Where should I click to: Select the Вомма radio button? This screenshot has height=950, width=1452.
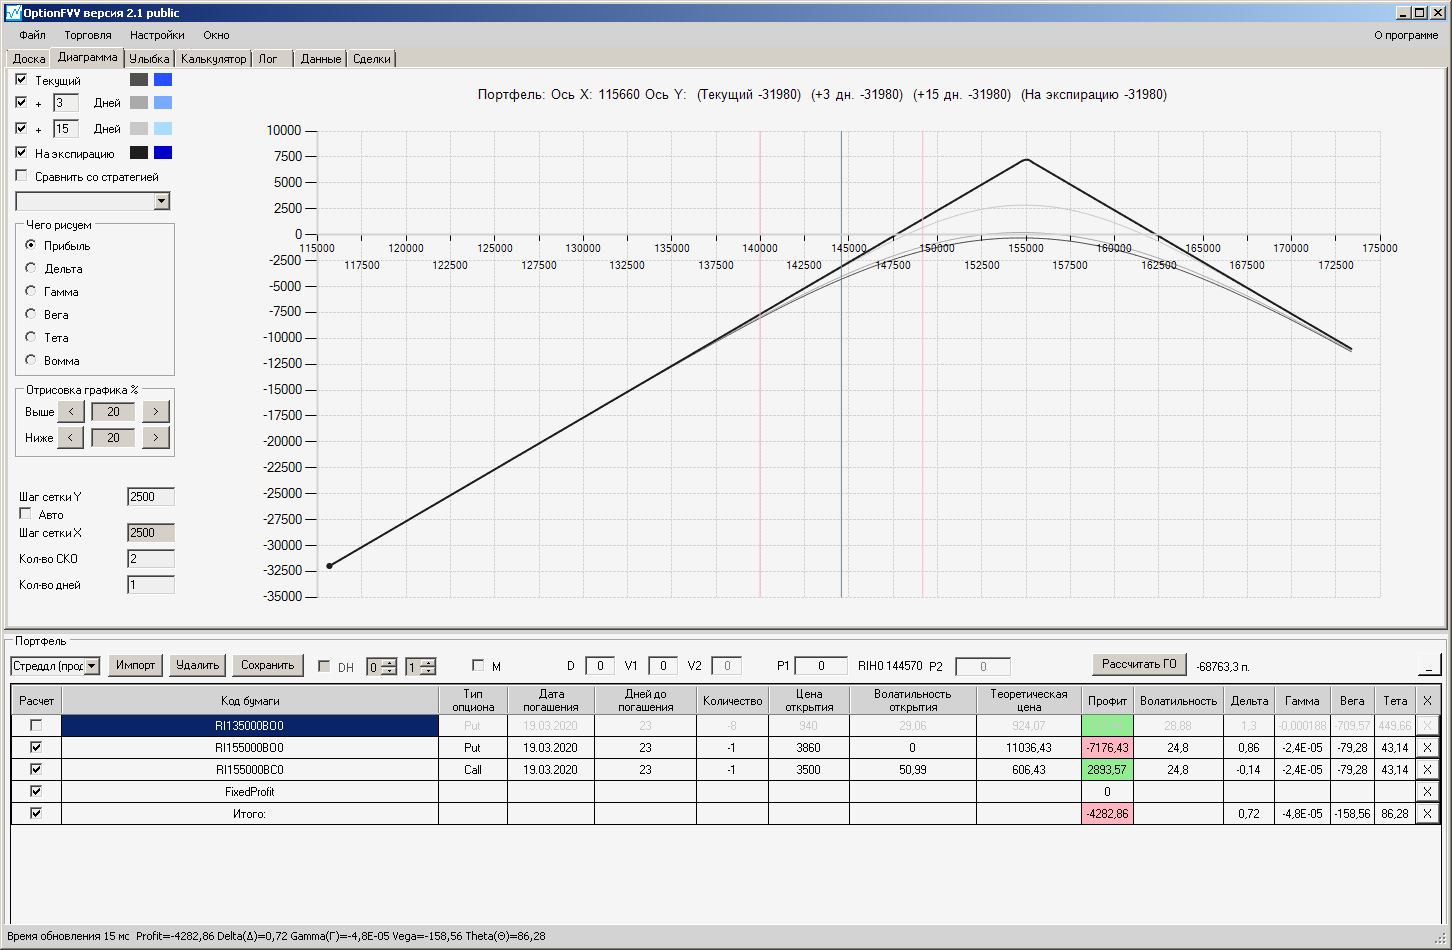pyautogui.click(x=31, y=360)
